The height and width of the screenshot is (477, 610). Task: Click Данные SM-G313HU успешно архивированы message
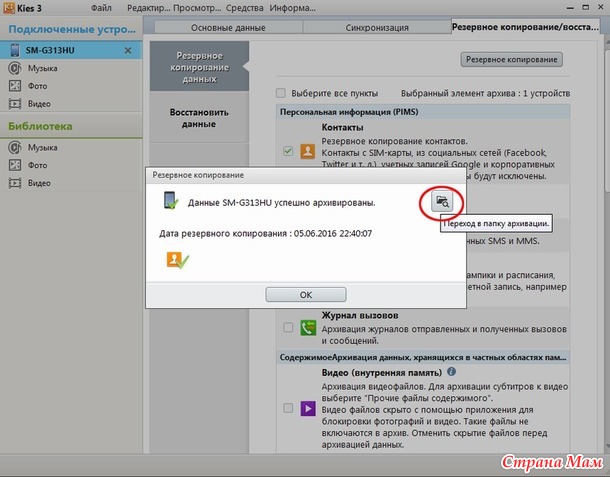(282, 203)
